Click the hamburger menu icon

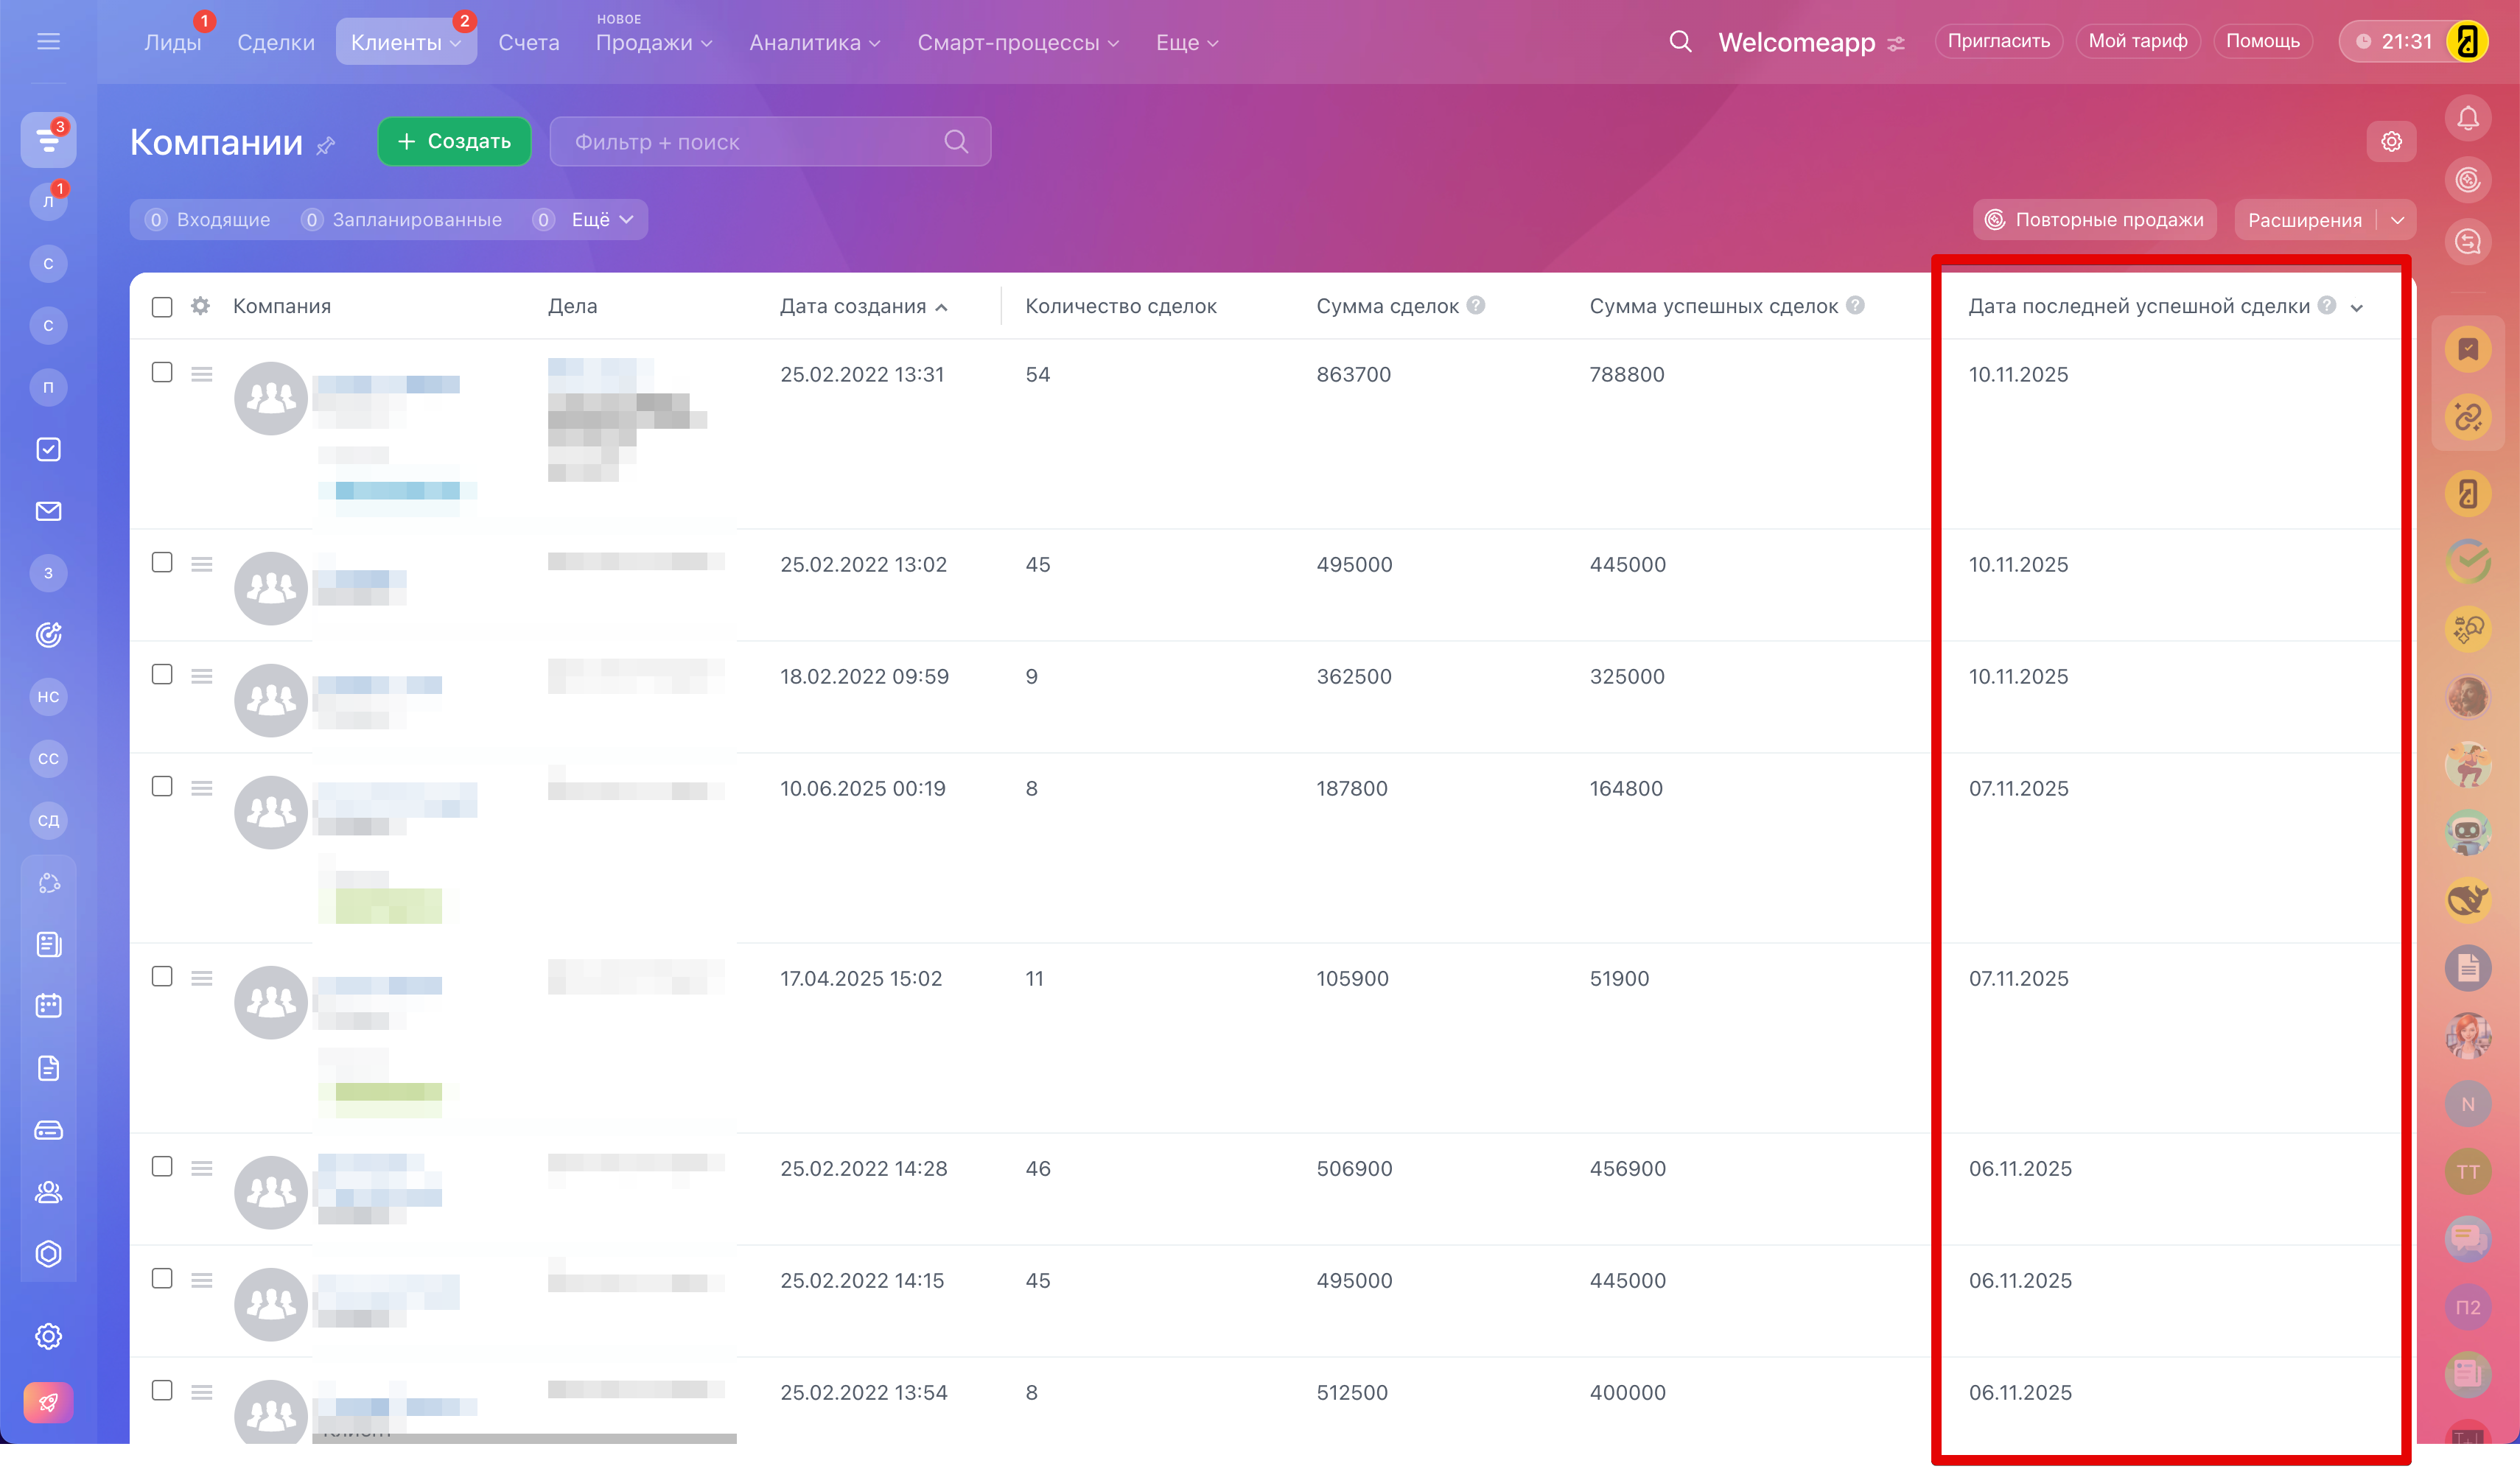point(48,42)
